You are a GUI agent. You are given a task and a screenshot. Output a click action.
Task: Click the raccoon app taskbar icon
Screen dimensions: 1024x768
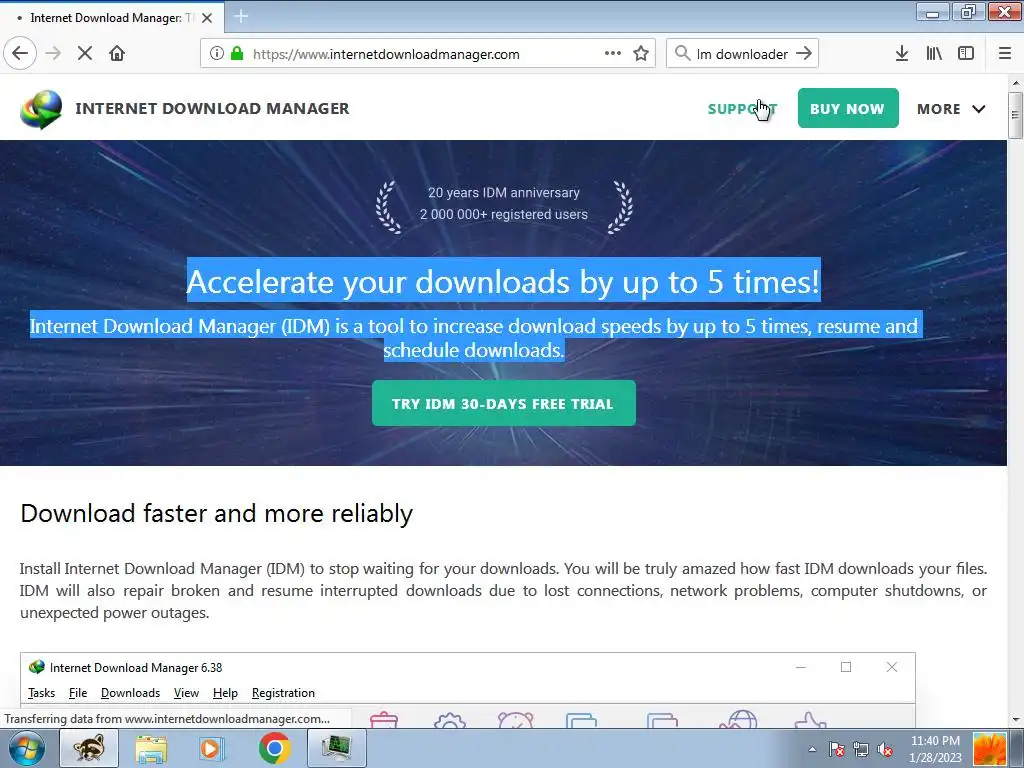click(89, 748)
